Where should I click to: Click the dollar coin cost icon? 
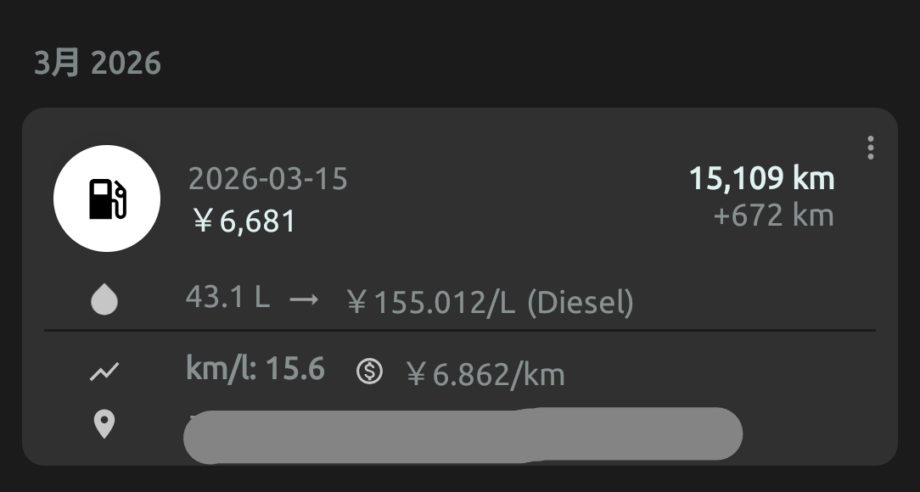pos(369,372)
